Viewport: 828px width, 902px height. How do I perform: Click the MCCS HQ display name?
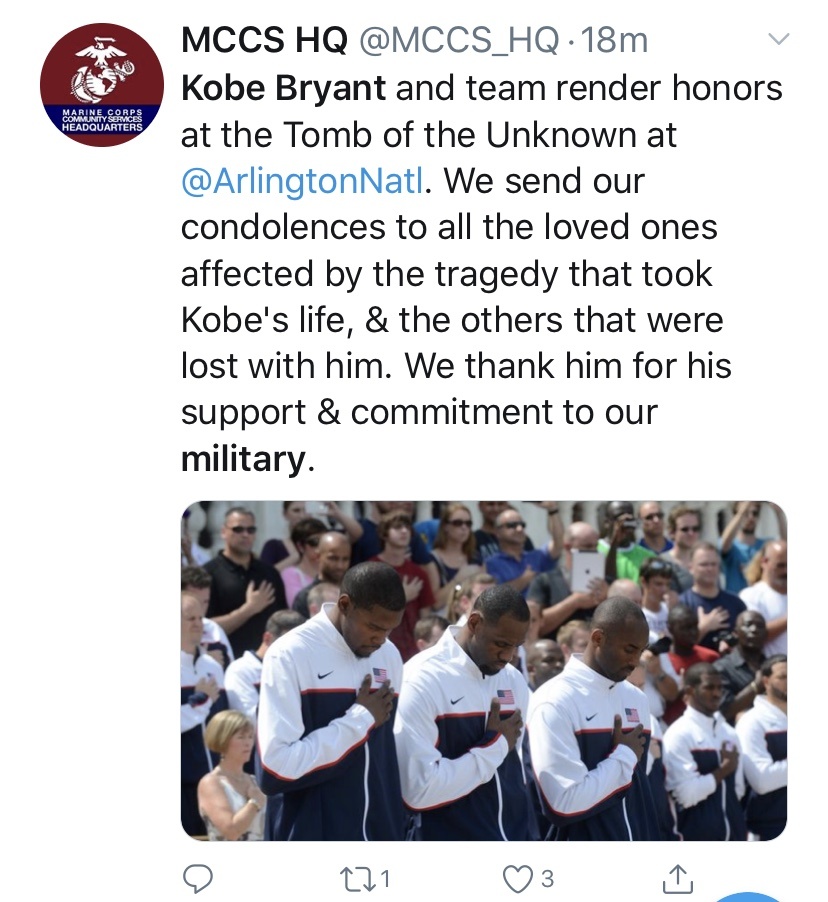pyautogui.click(x=264, y=40)
